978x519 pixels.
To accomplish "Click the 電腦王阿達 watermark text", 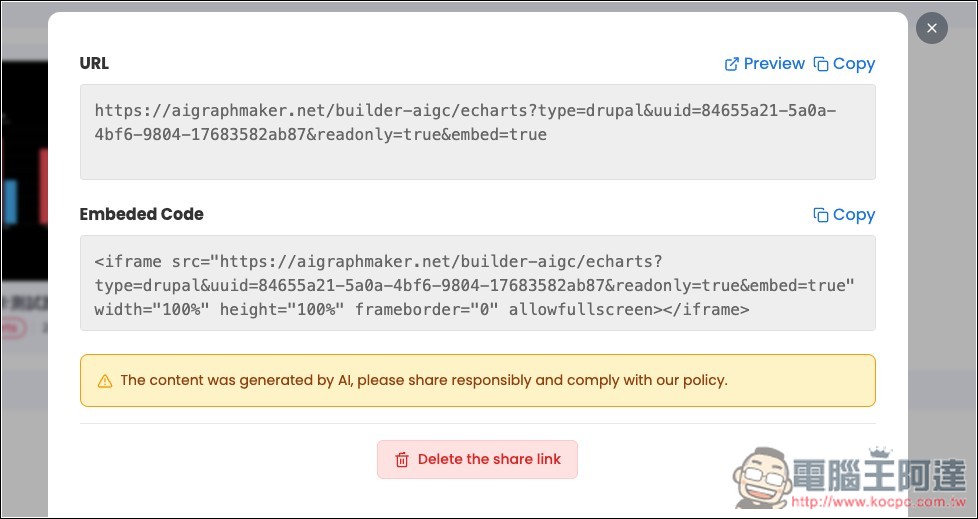I will [x=879, y=475].
